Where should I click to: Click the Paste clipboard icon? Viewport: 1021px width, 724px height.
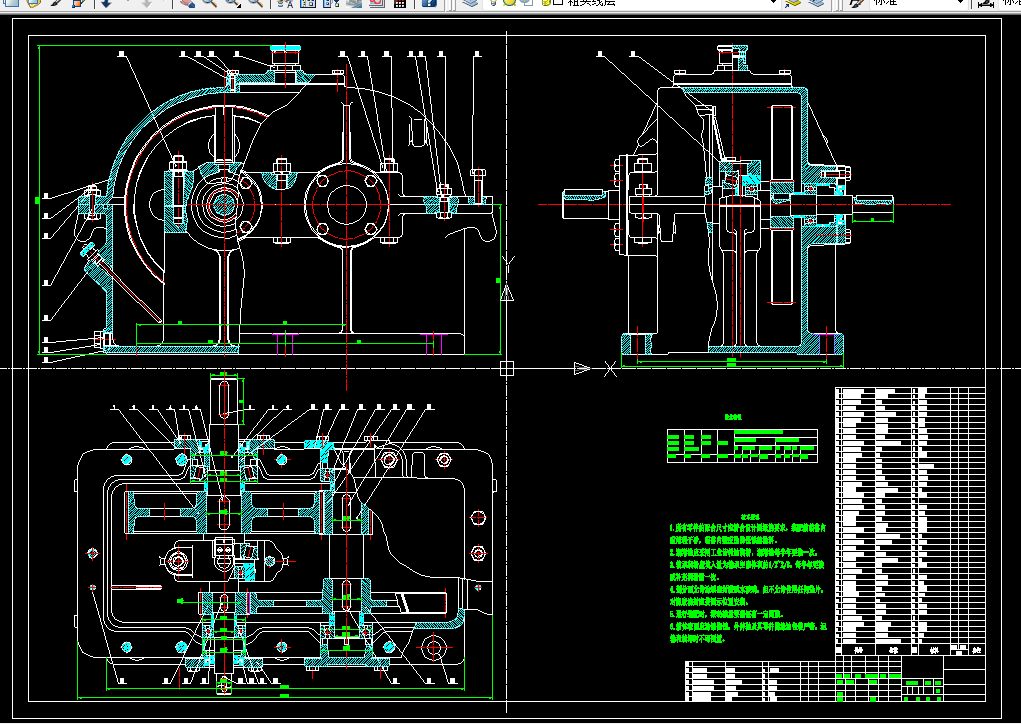pos(33,3)
